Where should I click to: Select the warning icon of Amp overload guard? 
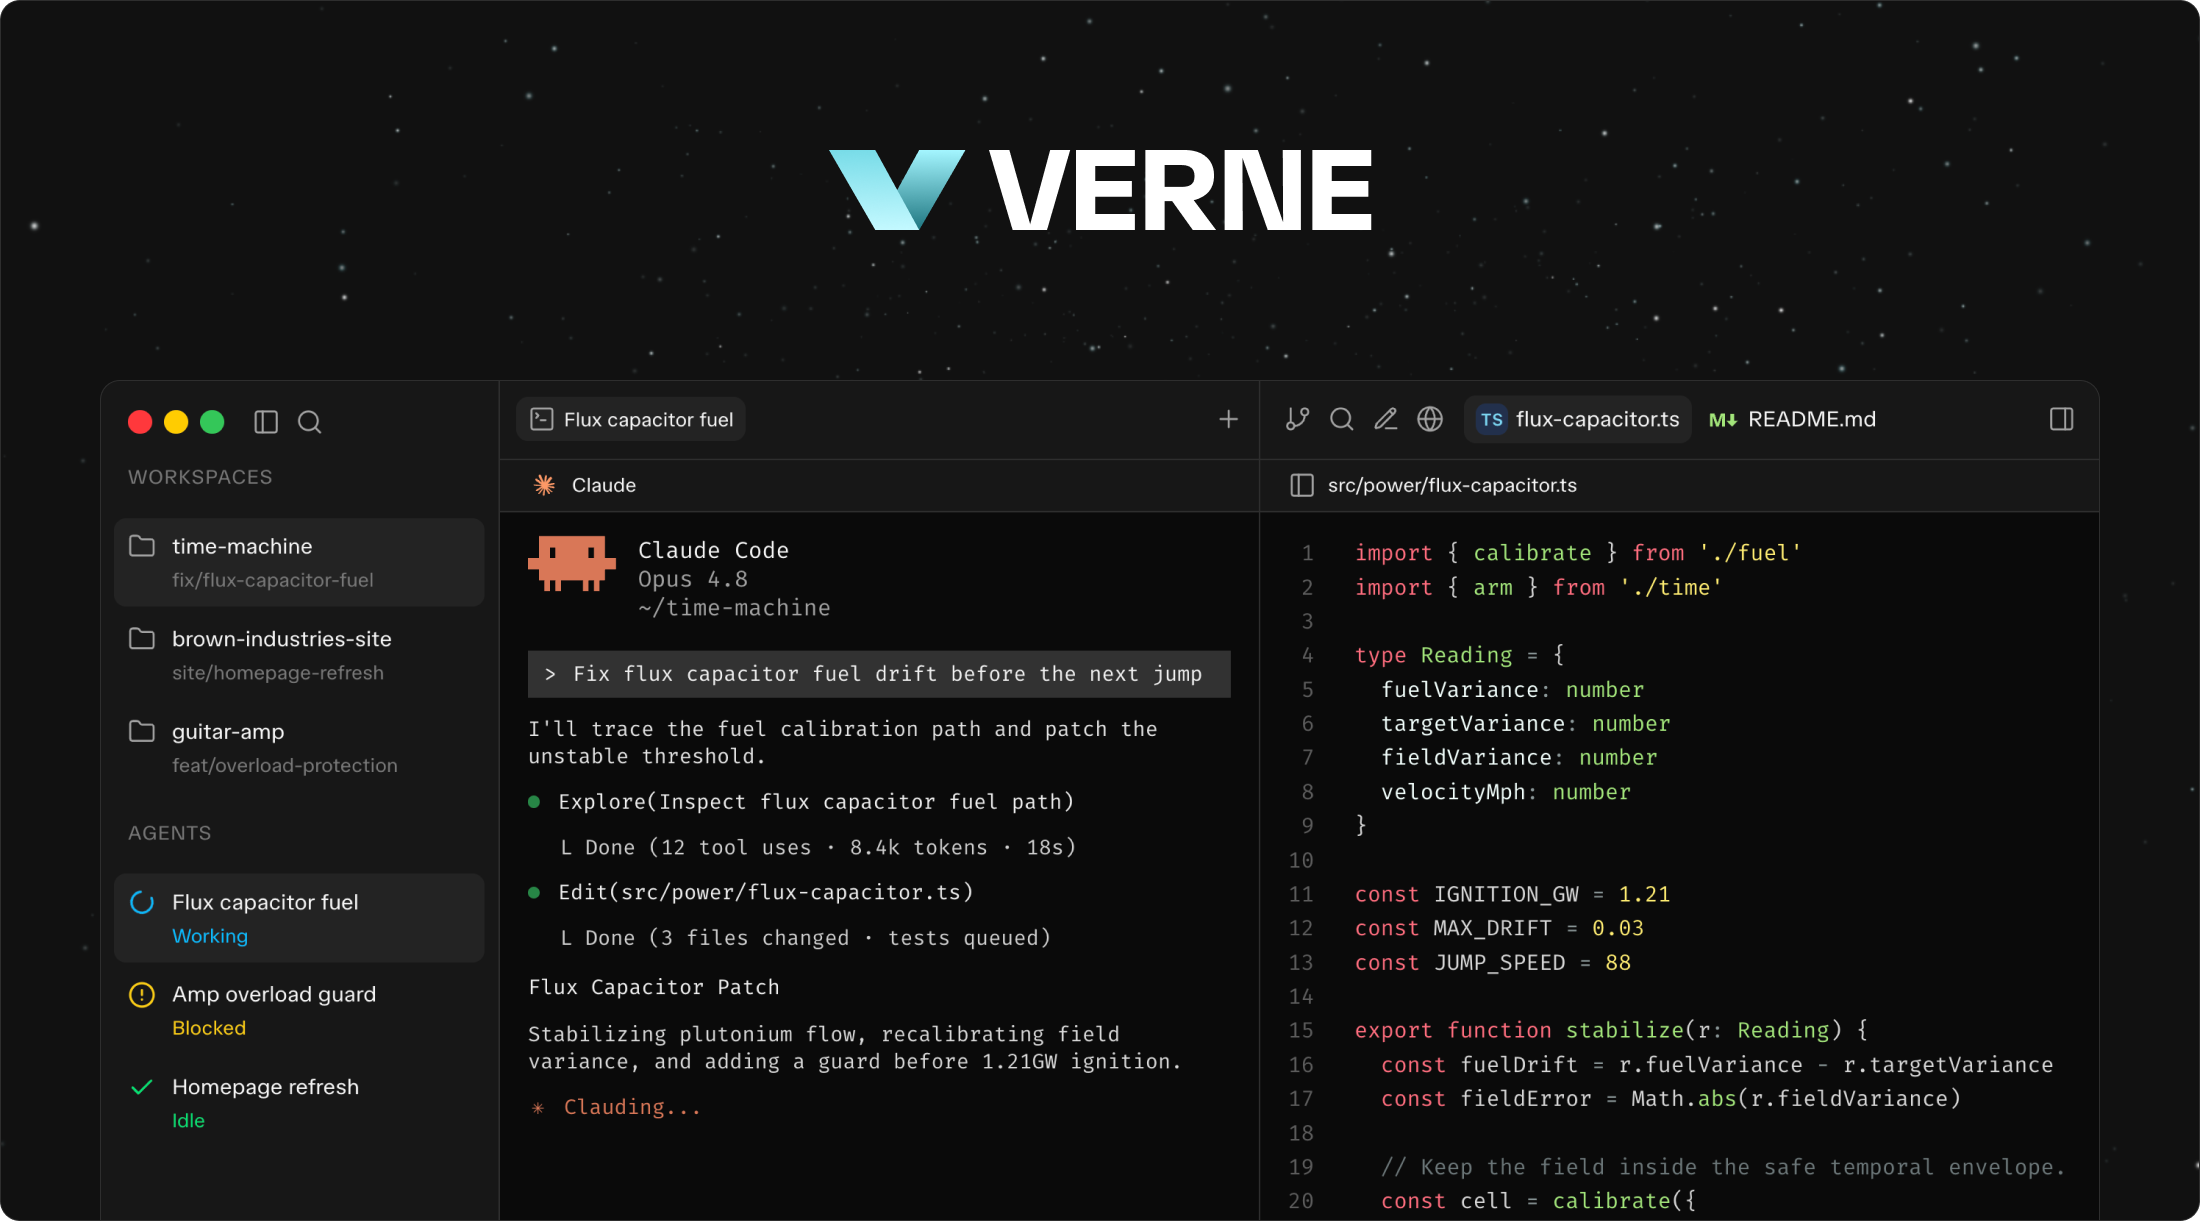(142, 995)
